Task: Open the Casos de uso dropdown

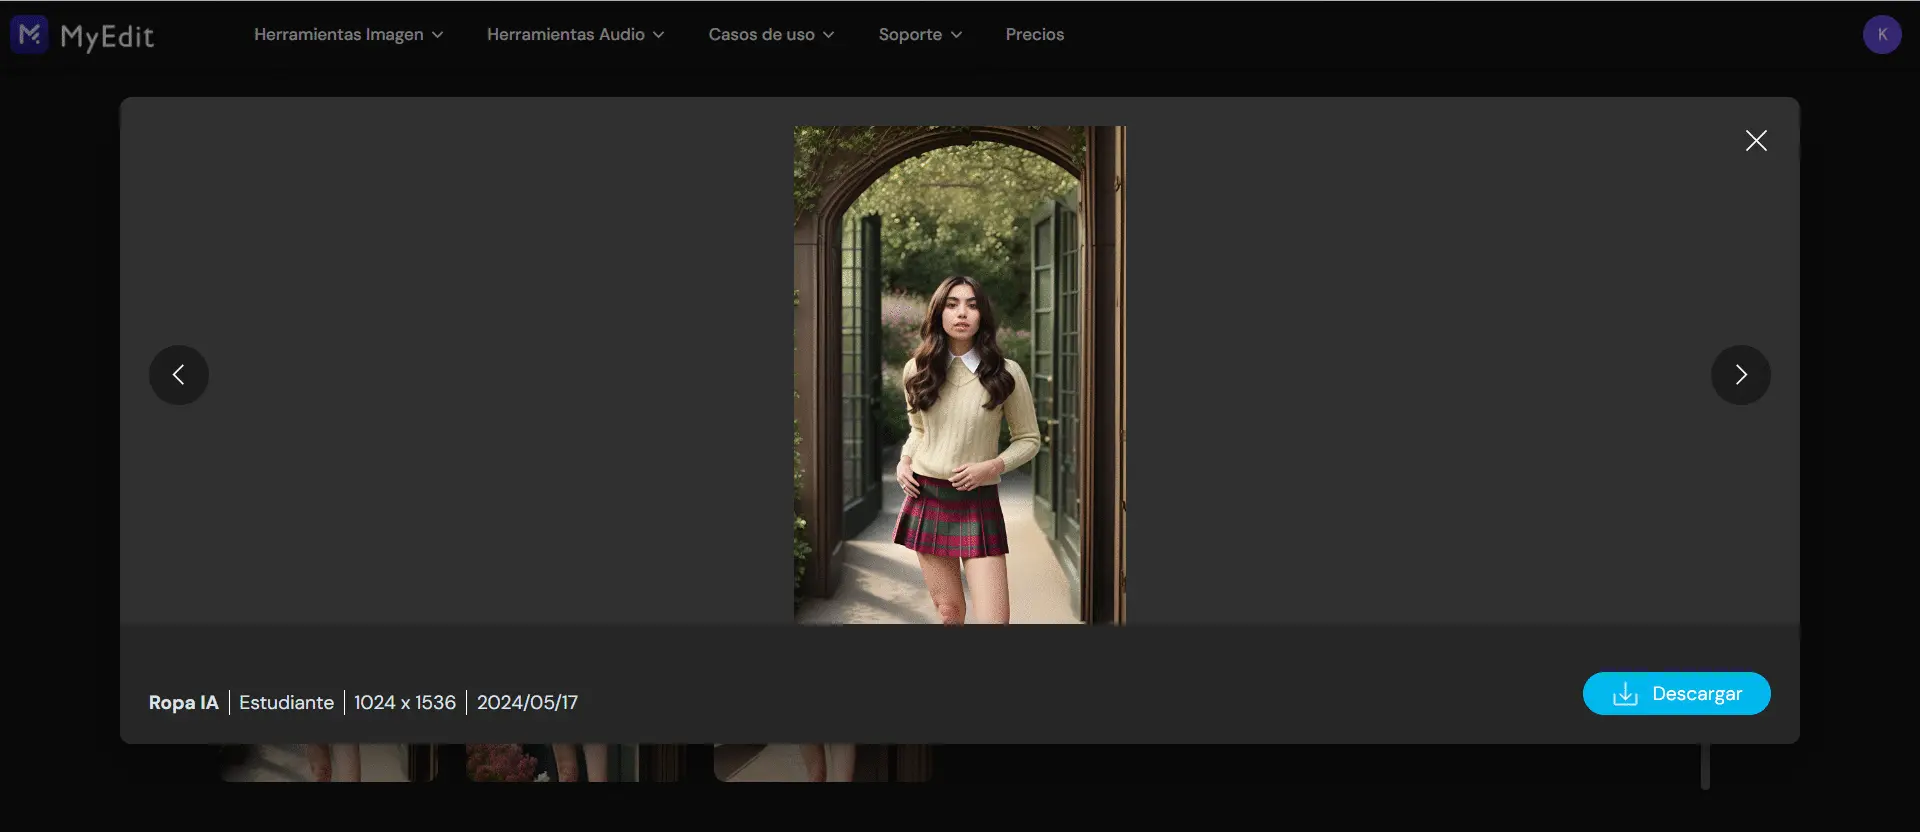Action: point(771,35)
